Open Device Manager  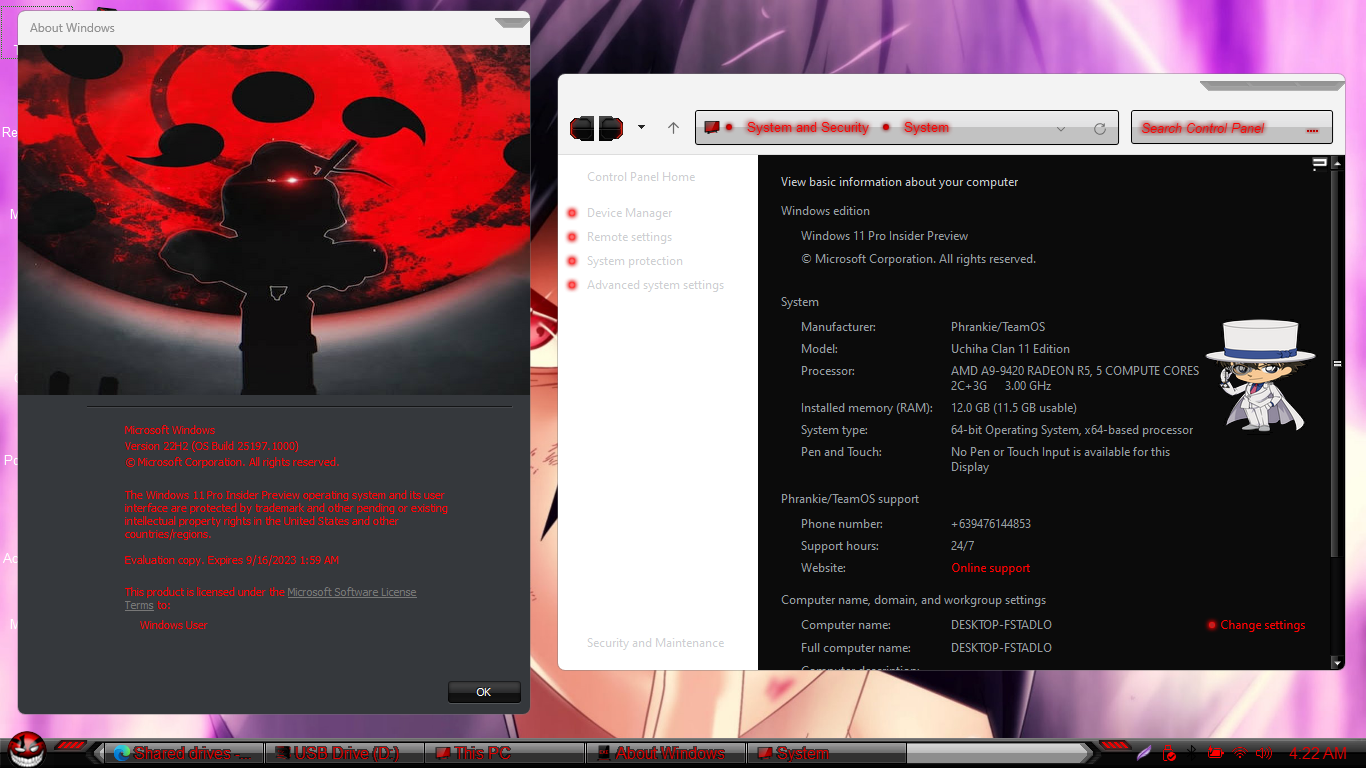[x=629, y=213]
